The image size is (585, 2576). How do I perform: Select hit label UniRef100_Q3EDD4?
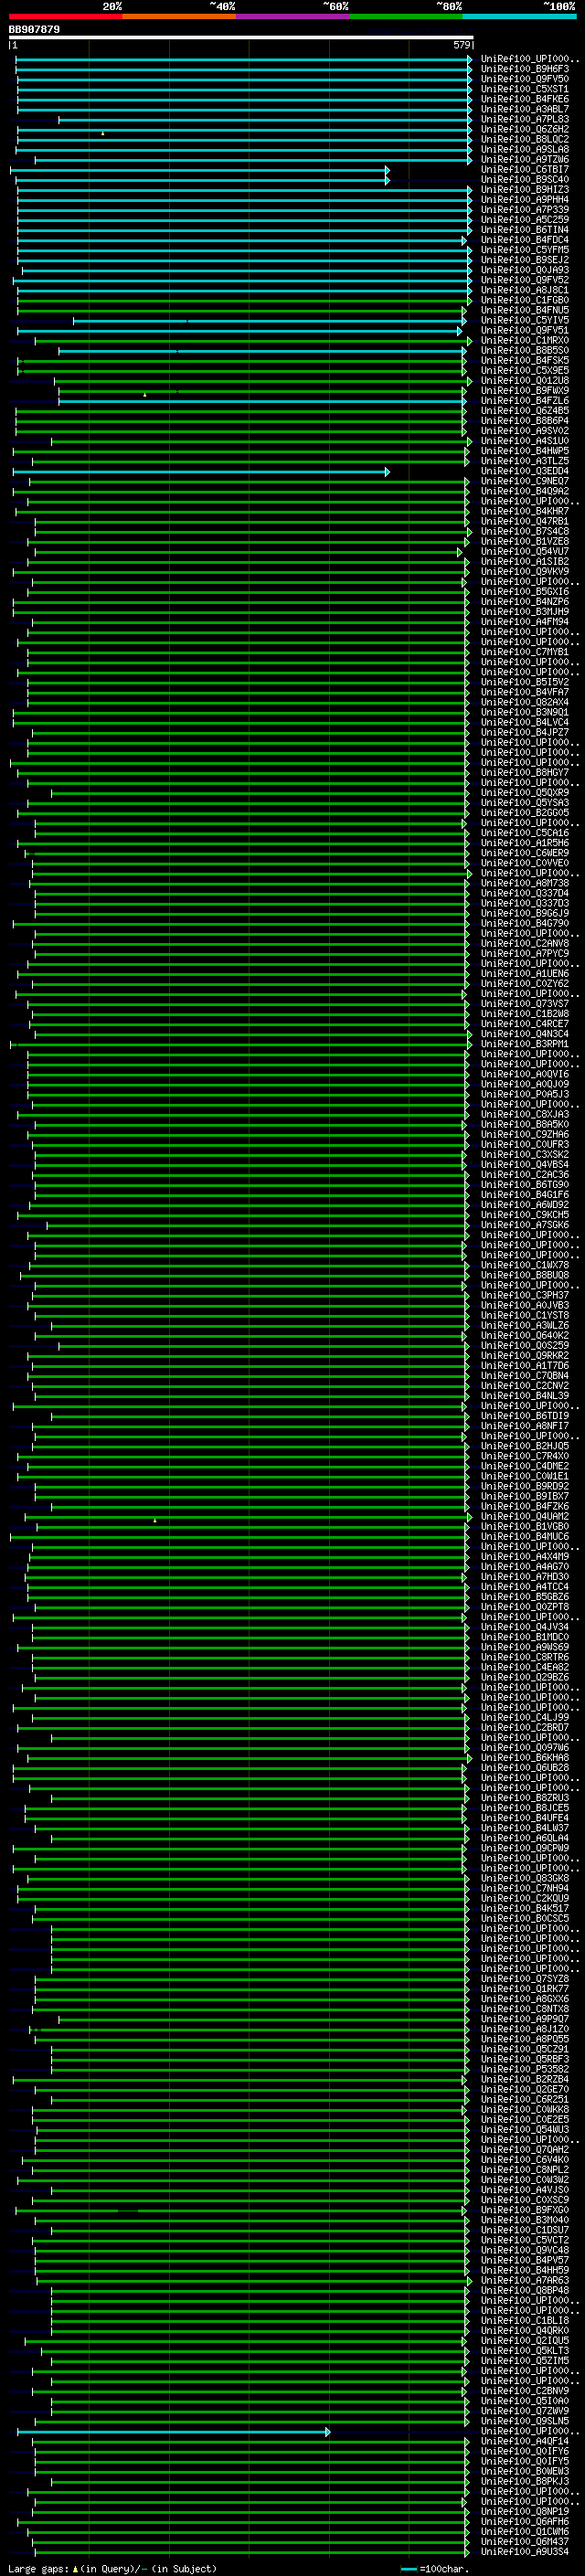(524, 471)
